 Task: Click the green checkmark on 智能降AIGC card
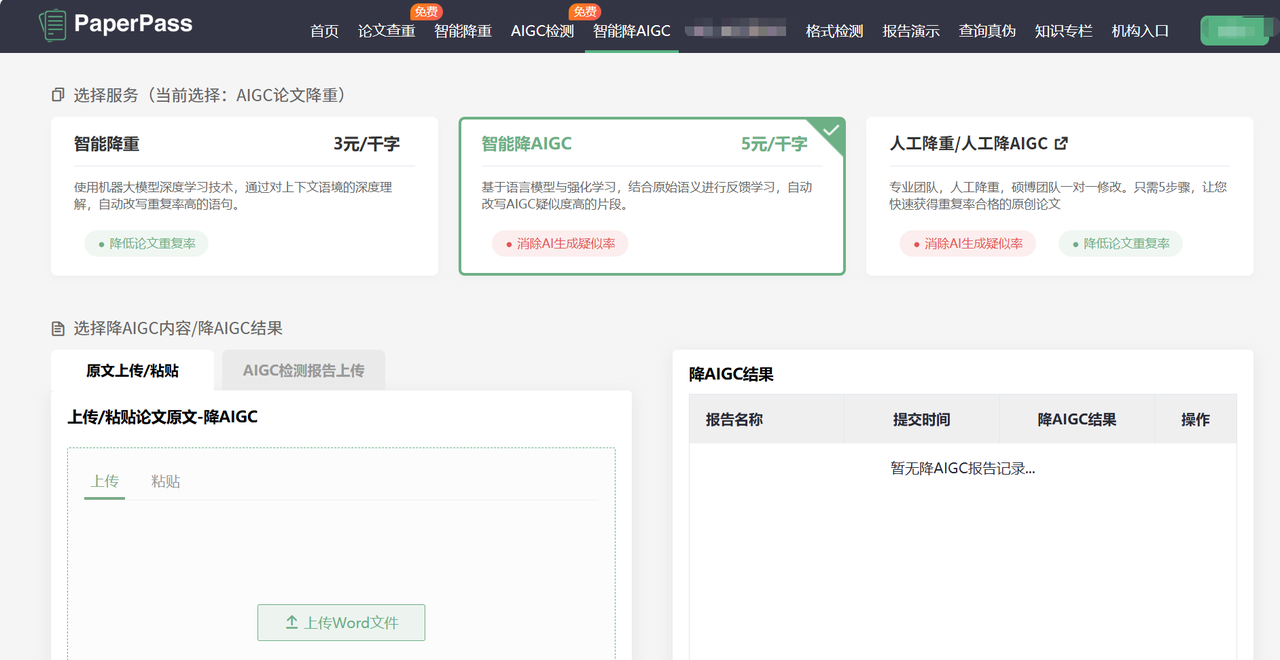click(831, 130)
